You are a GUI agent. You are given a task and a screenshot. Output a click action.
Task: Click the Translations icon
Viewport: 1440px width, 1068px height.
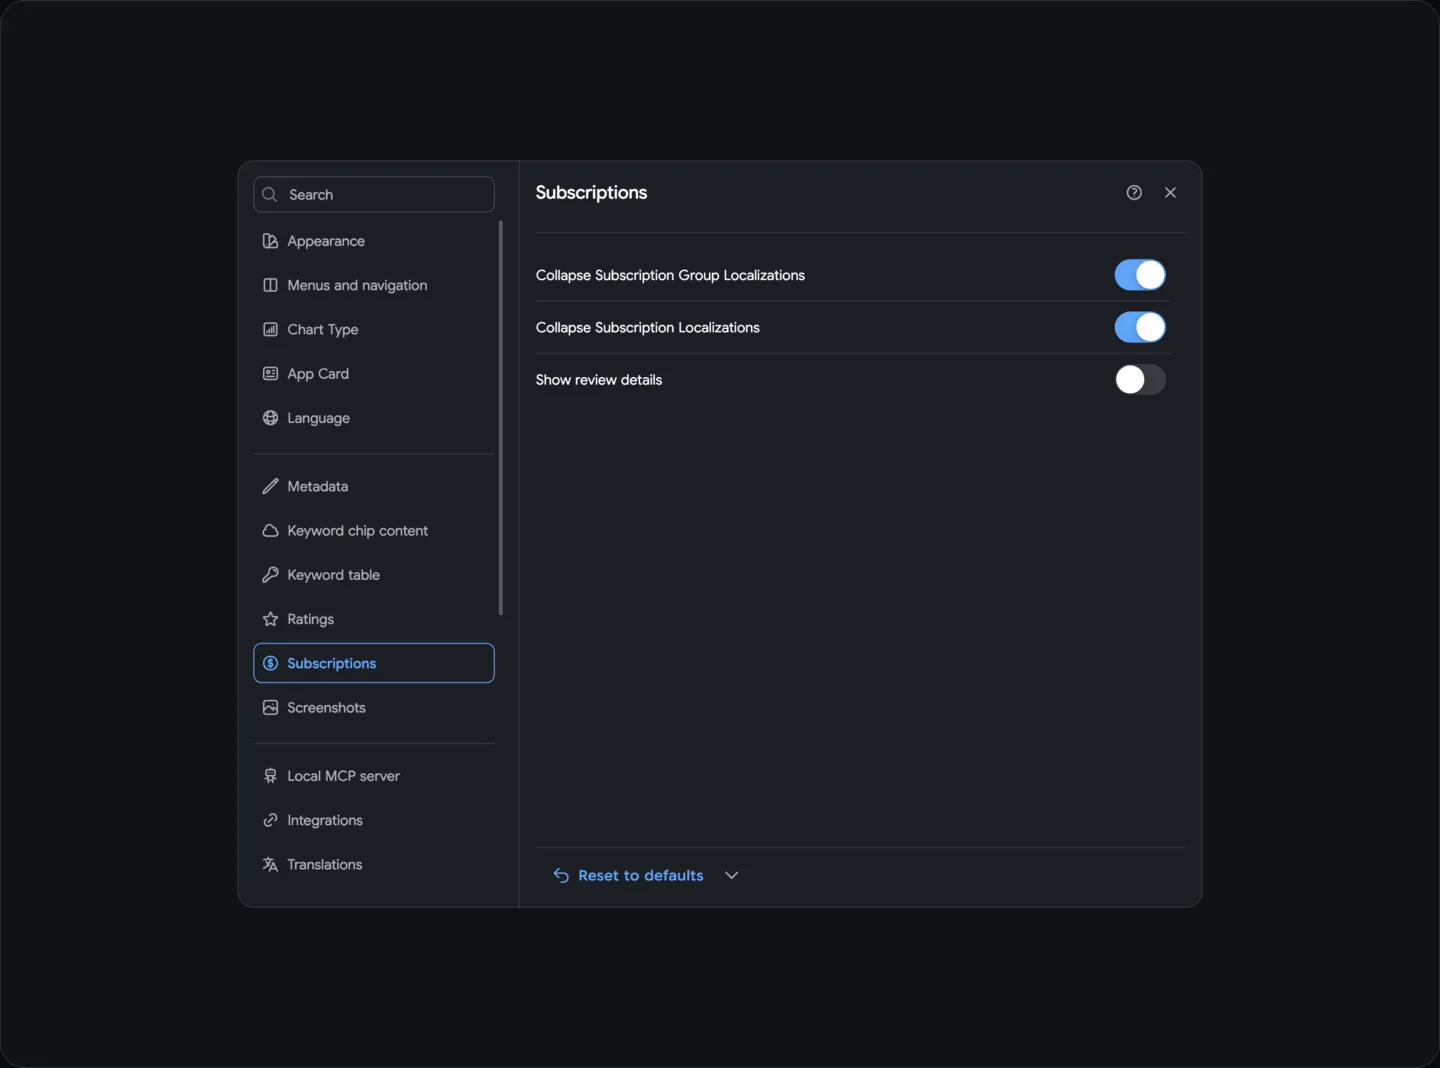tap(270, 864)
